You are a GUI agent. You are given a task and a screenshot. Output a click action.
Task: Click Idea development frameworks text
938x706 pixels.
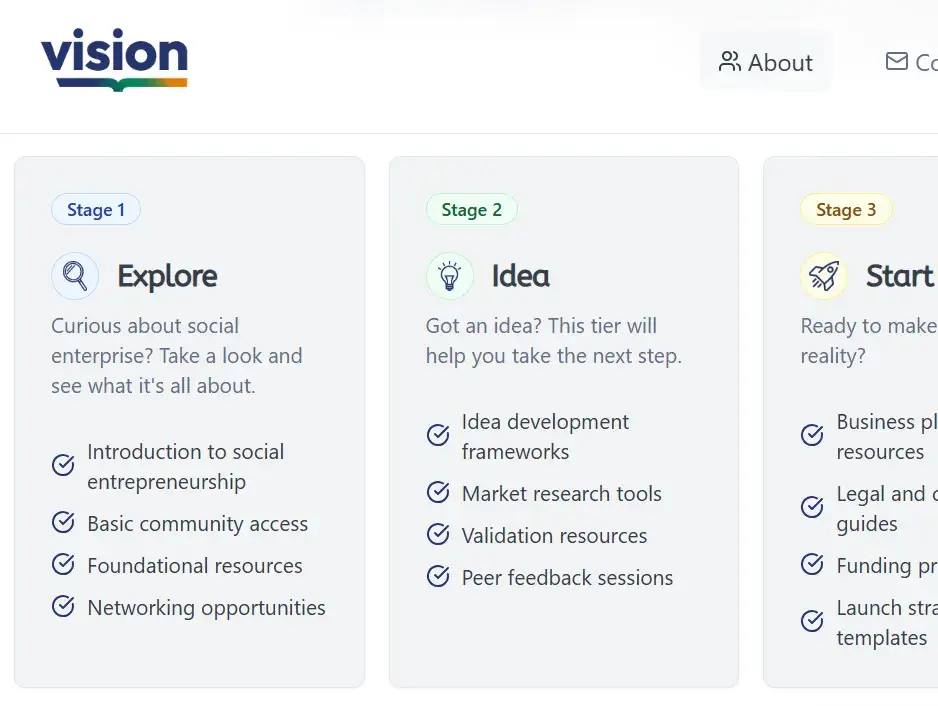pyautogui.click(x=545, y=436)
